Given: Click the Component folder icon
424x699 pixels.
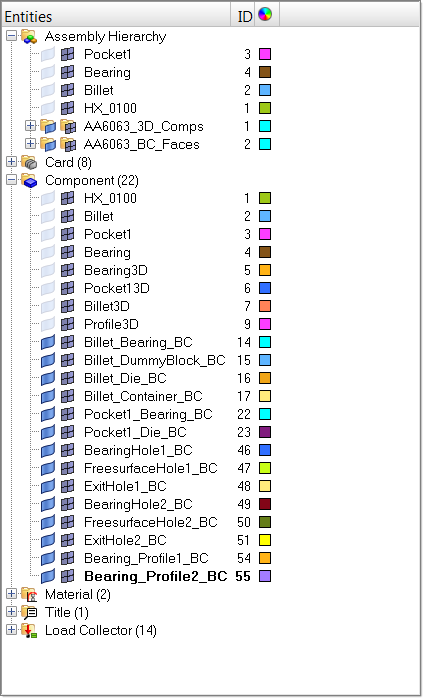Looking at the screenshot, I should point(29,181).
